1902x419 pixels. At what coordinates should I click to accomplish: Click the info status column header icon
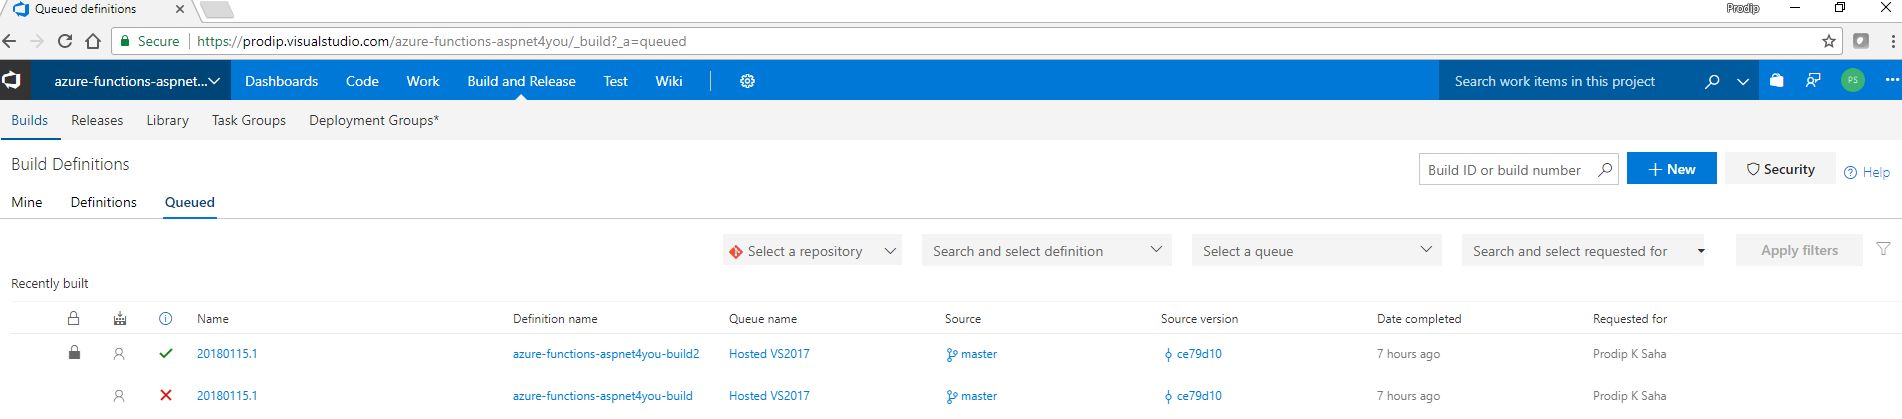166,318
